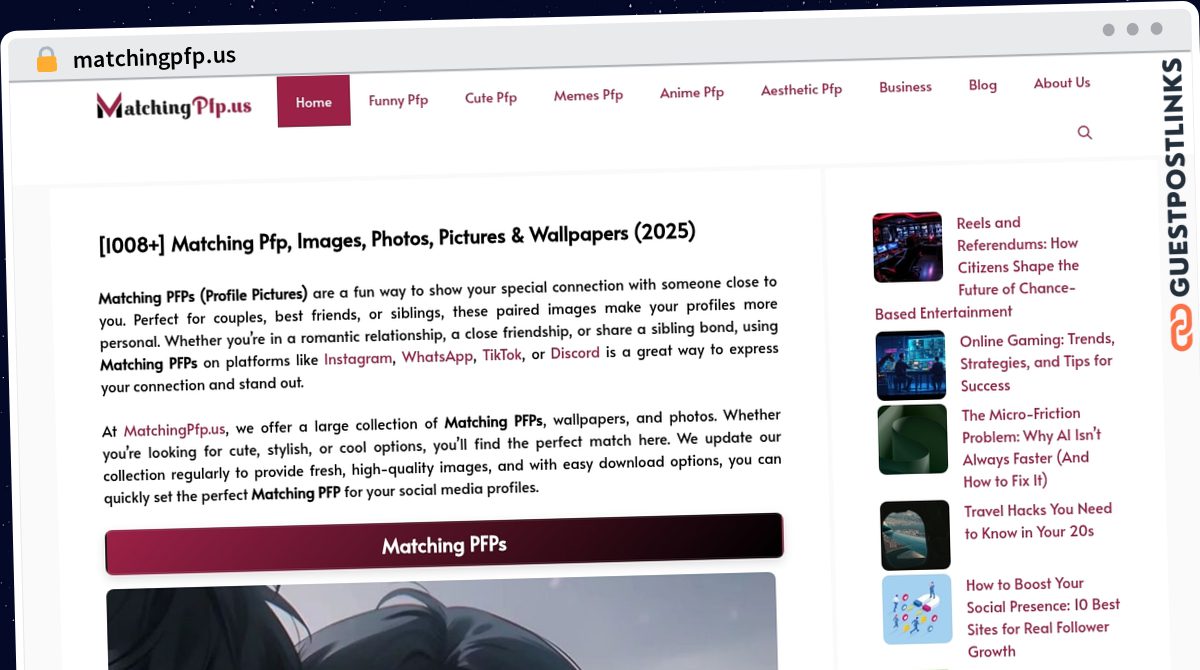Visit the About Us page
The width and height of the screenshot is (1200, 670).
[x=1062, y=83]
